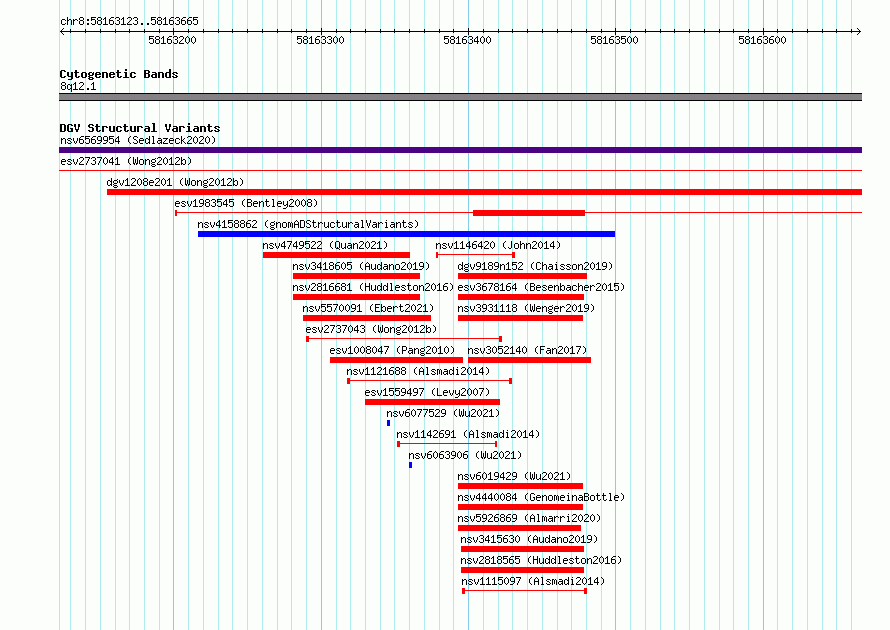
Task: Select the nsv3418605 red bar
Action: 356,276
